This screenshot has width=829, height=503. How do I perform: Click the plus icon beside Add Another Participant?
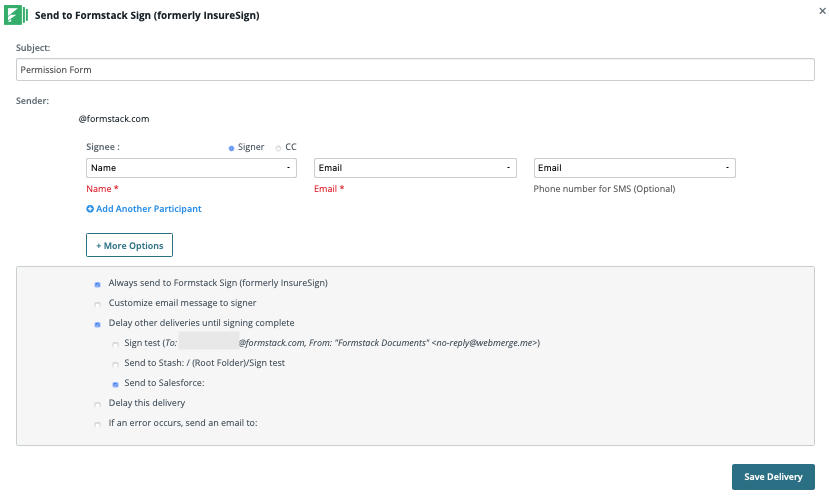(90, 209)
